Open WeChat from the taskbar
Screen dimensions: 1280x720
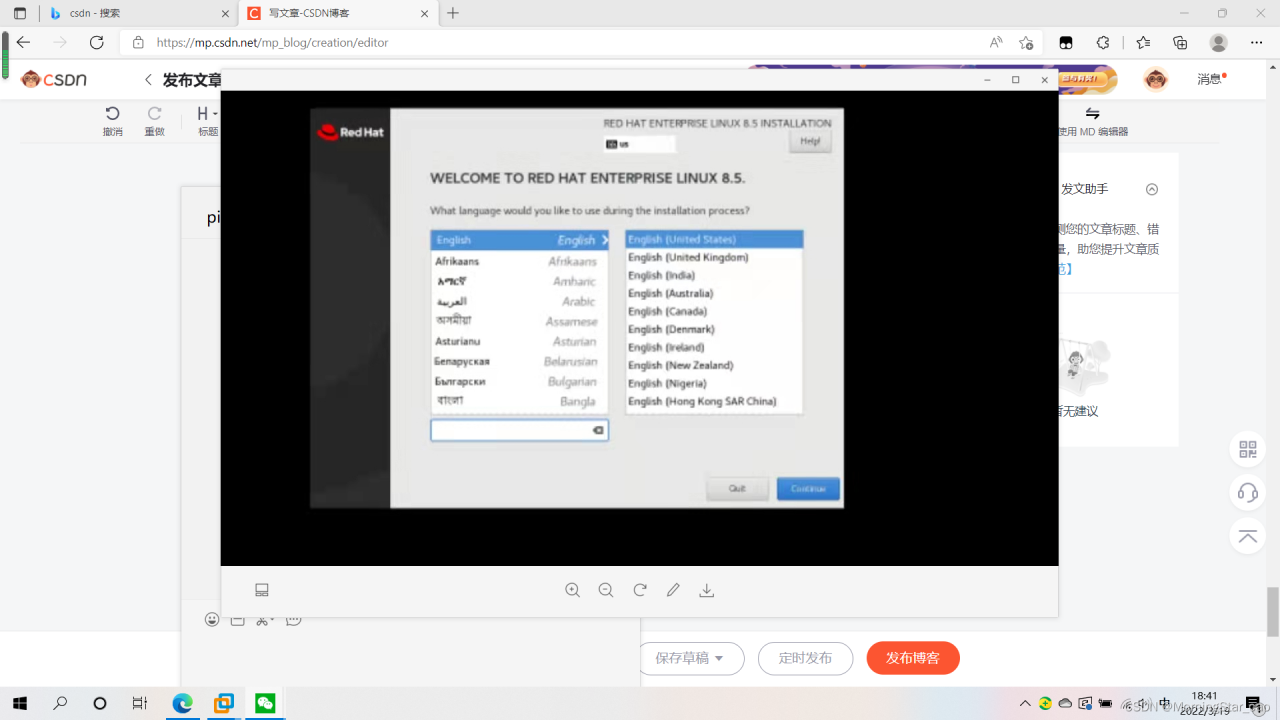(265, 703)
